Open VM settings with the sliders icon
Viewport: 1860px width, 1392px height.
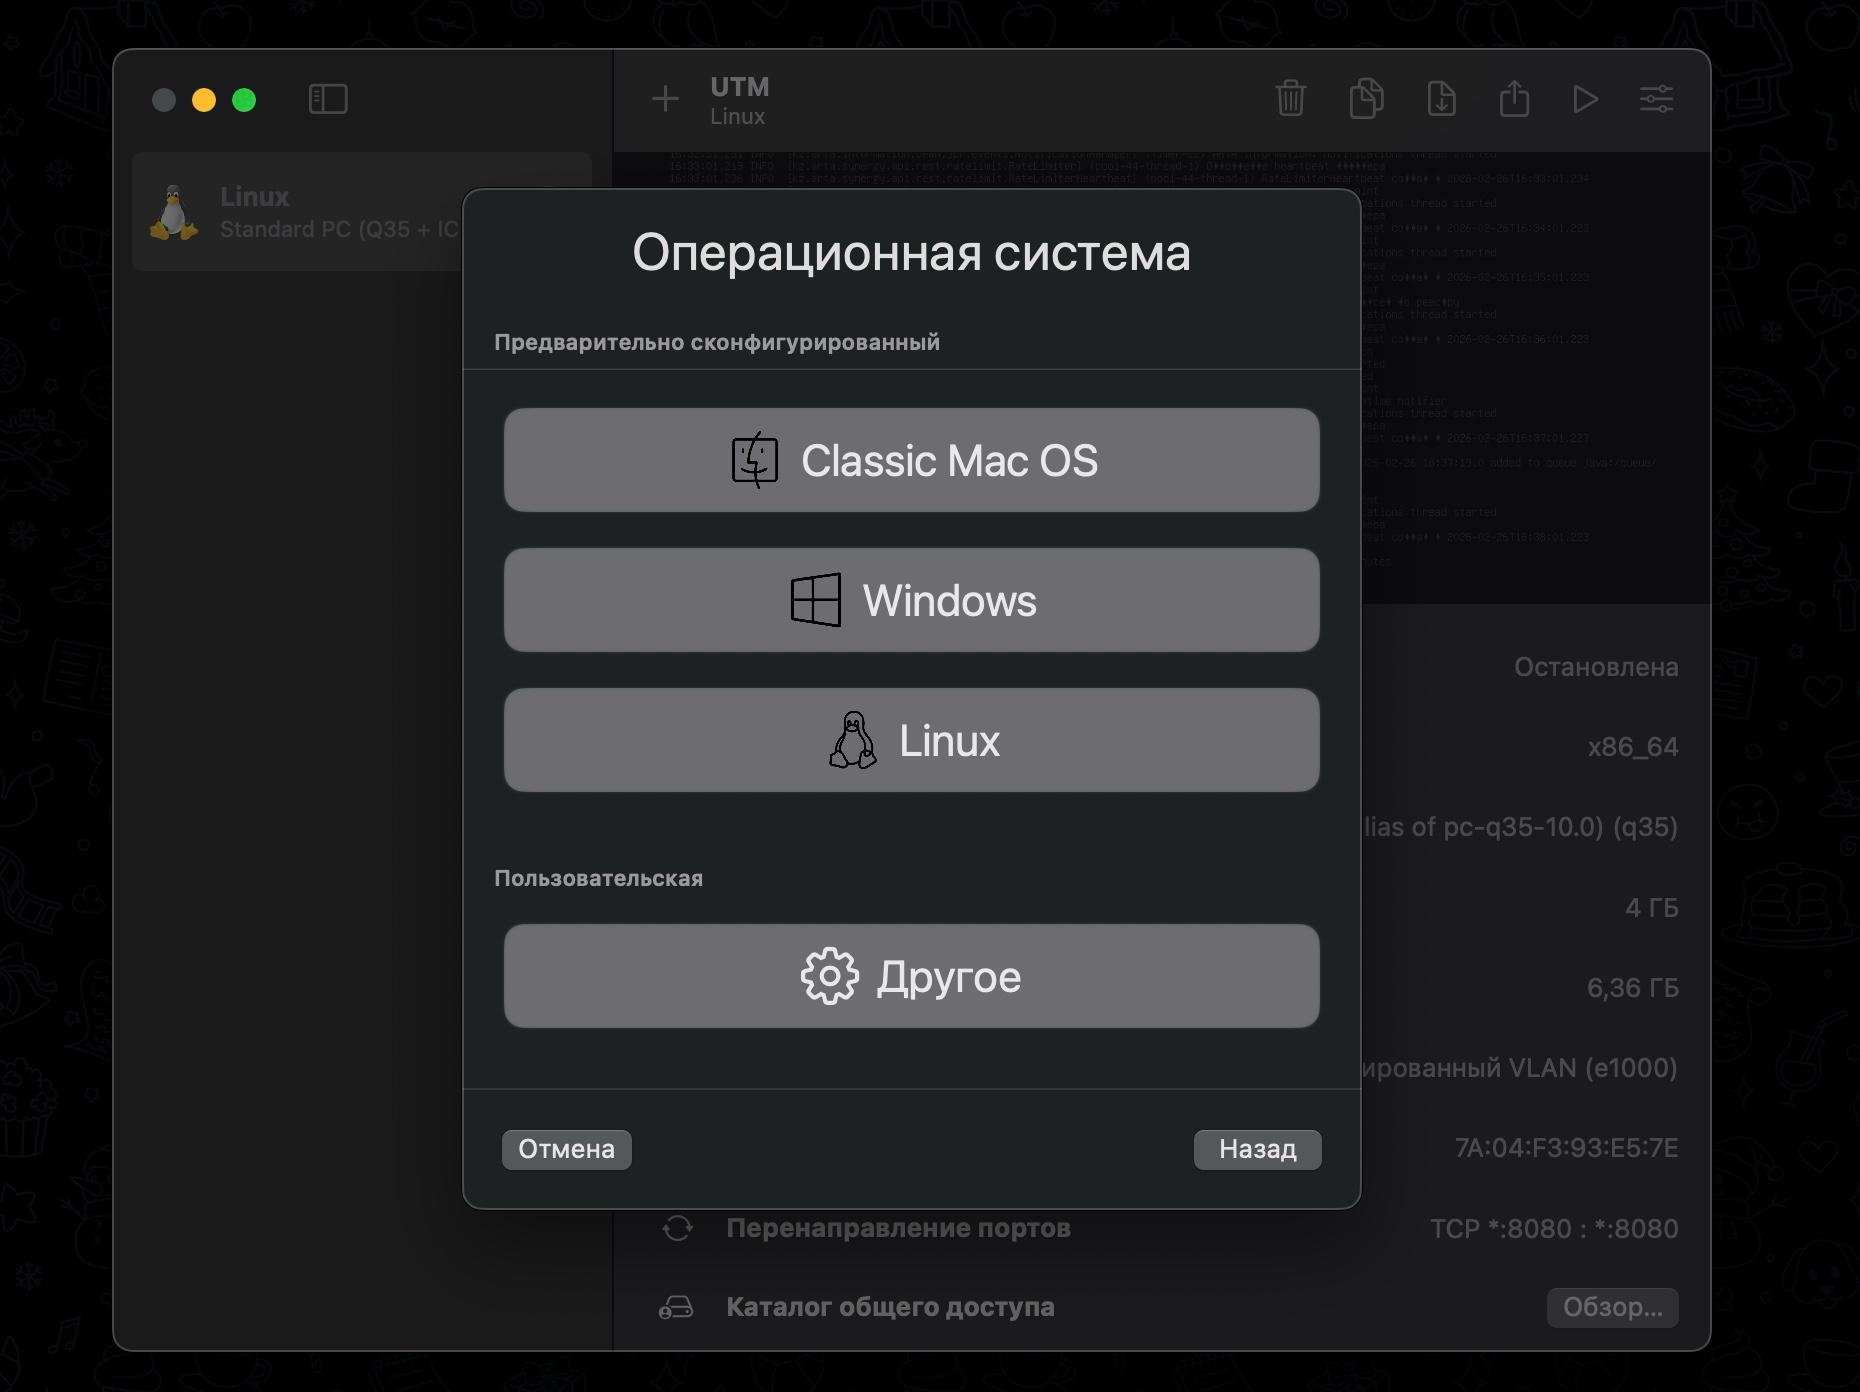tap(1656, 99)
